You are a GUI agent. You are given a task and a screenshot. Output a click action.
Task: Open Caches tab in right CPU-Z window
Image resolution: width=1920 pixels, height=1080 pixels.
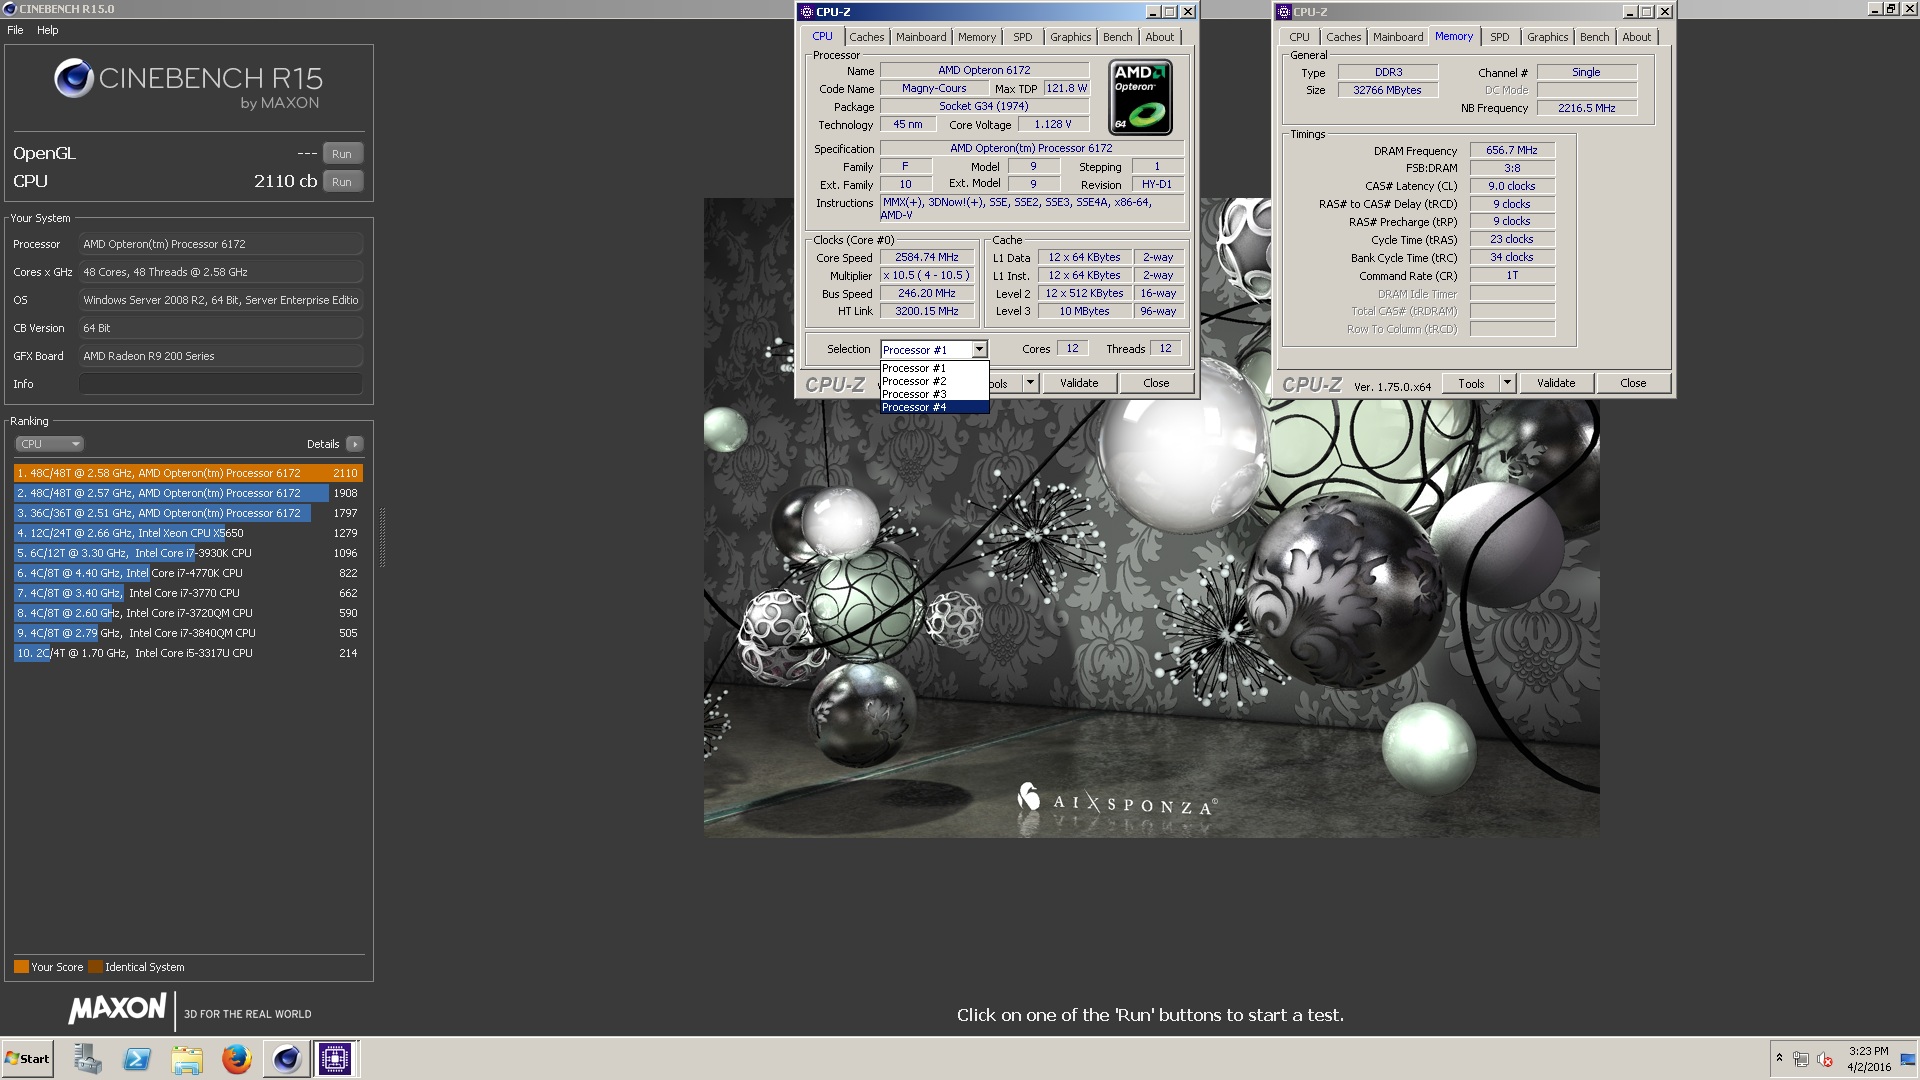tap(1344, 37)
